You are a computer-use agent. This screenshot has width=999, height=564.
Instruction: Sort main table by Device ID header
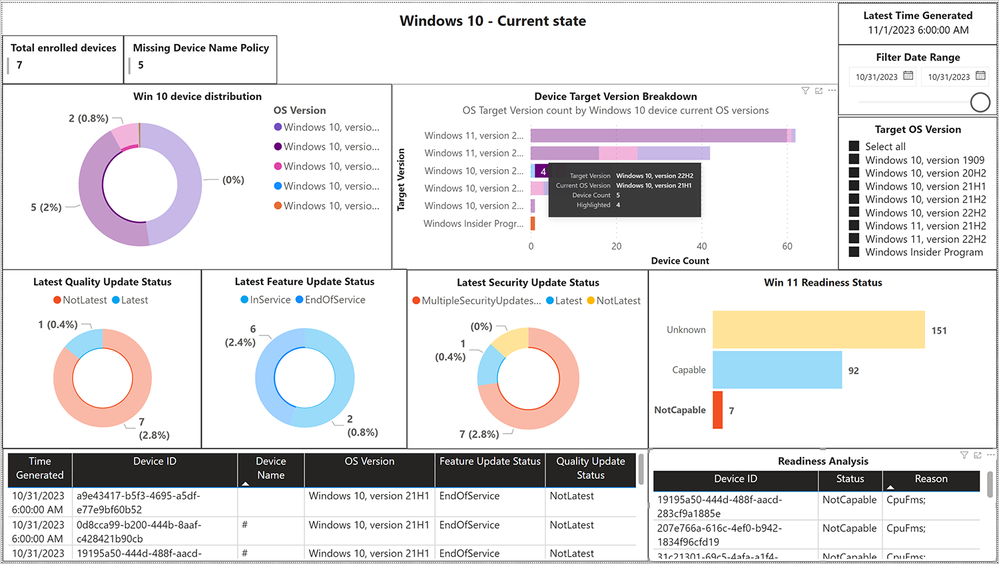click(x=155, y=468)
